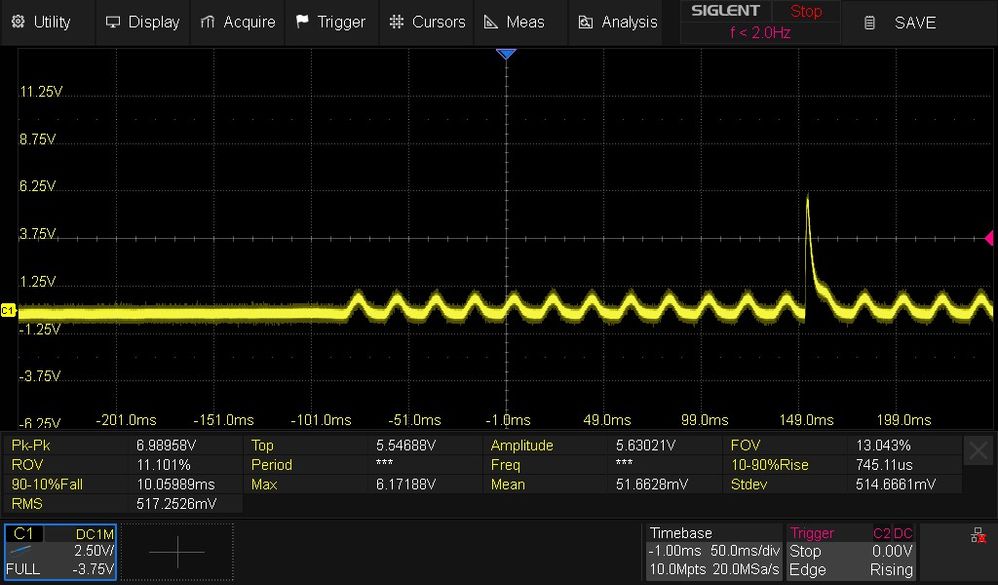Click the waveform spike peak

point(808,195)
